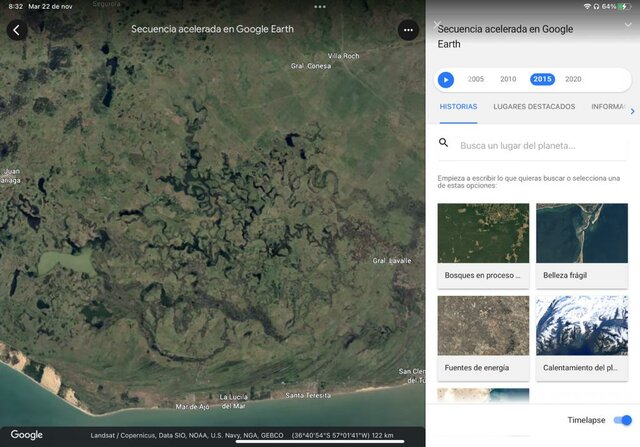Select the highlighted year 2015
Viewport: 640px width, 447px height.
tap(542, 79)
